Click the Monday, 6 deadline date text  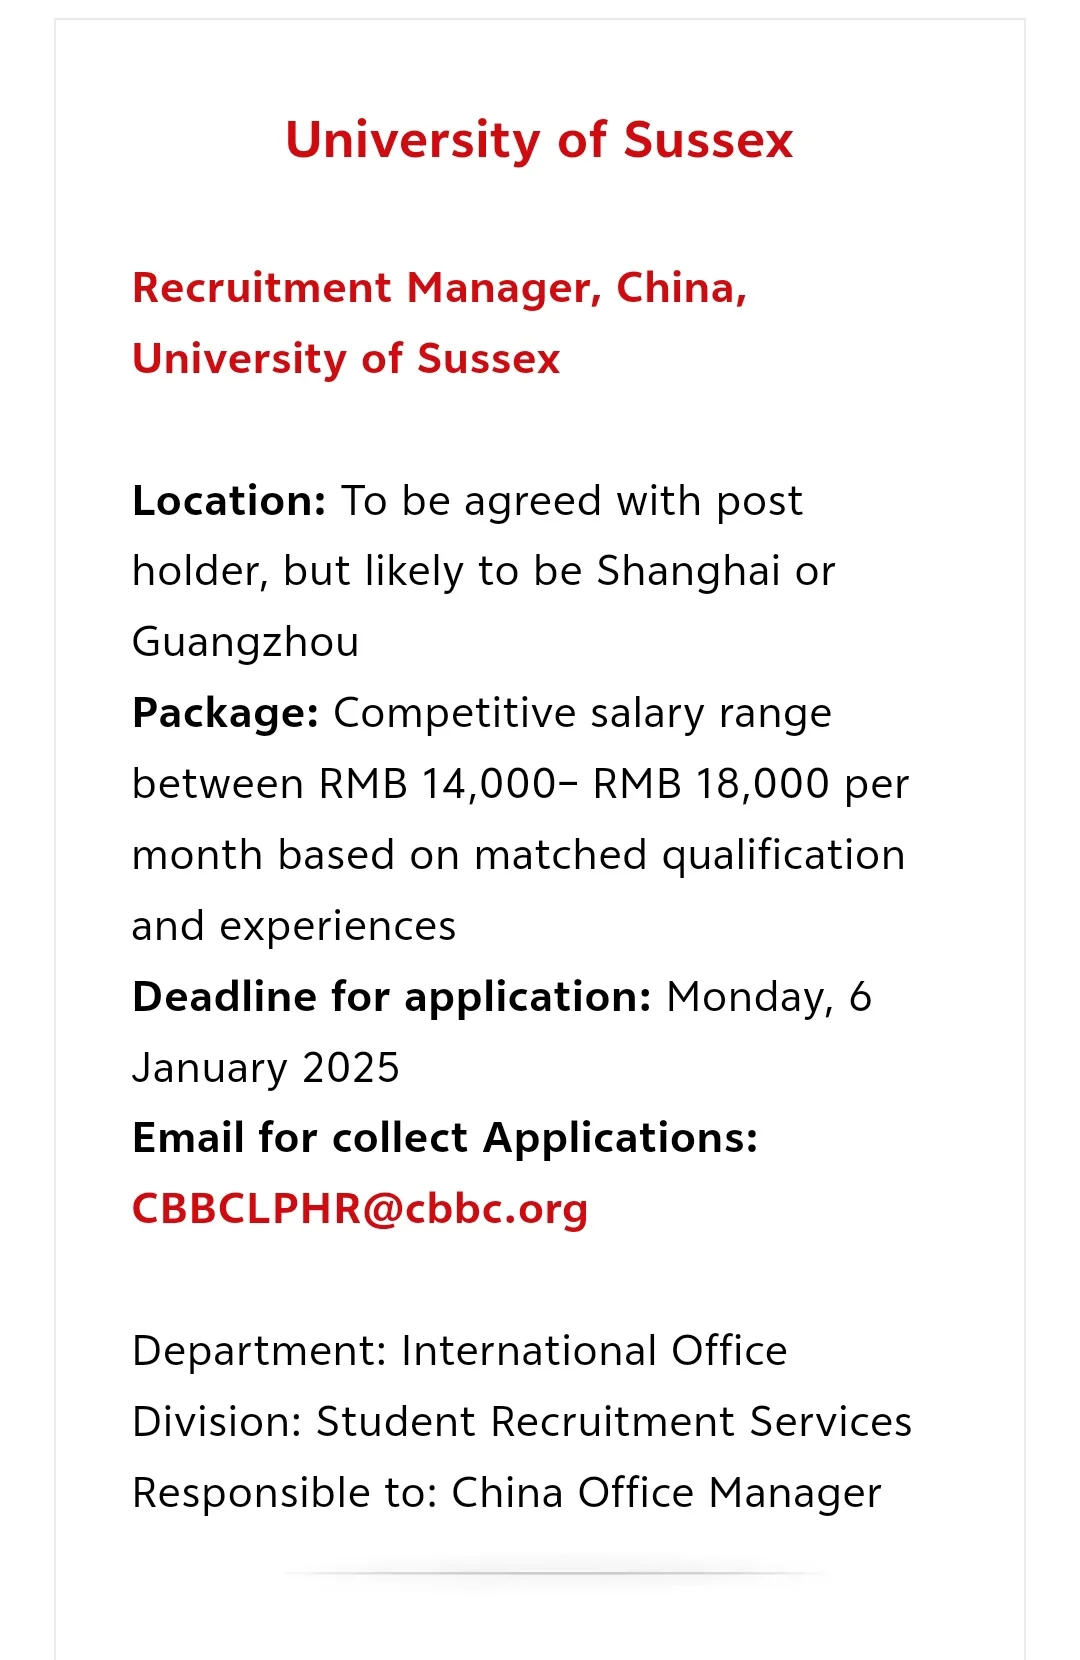769,997
